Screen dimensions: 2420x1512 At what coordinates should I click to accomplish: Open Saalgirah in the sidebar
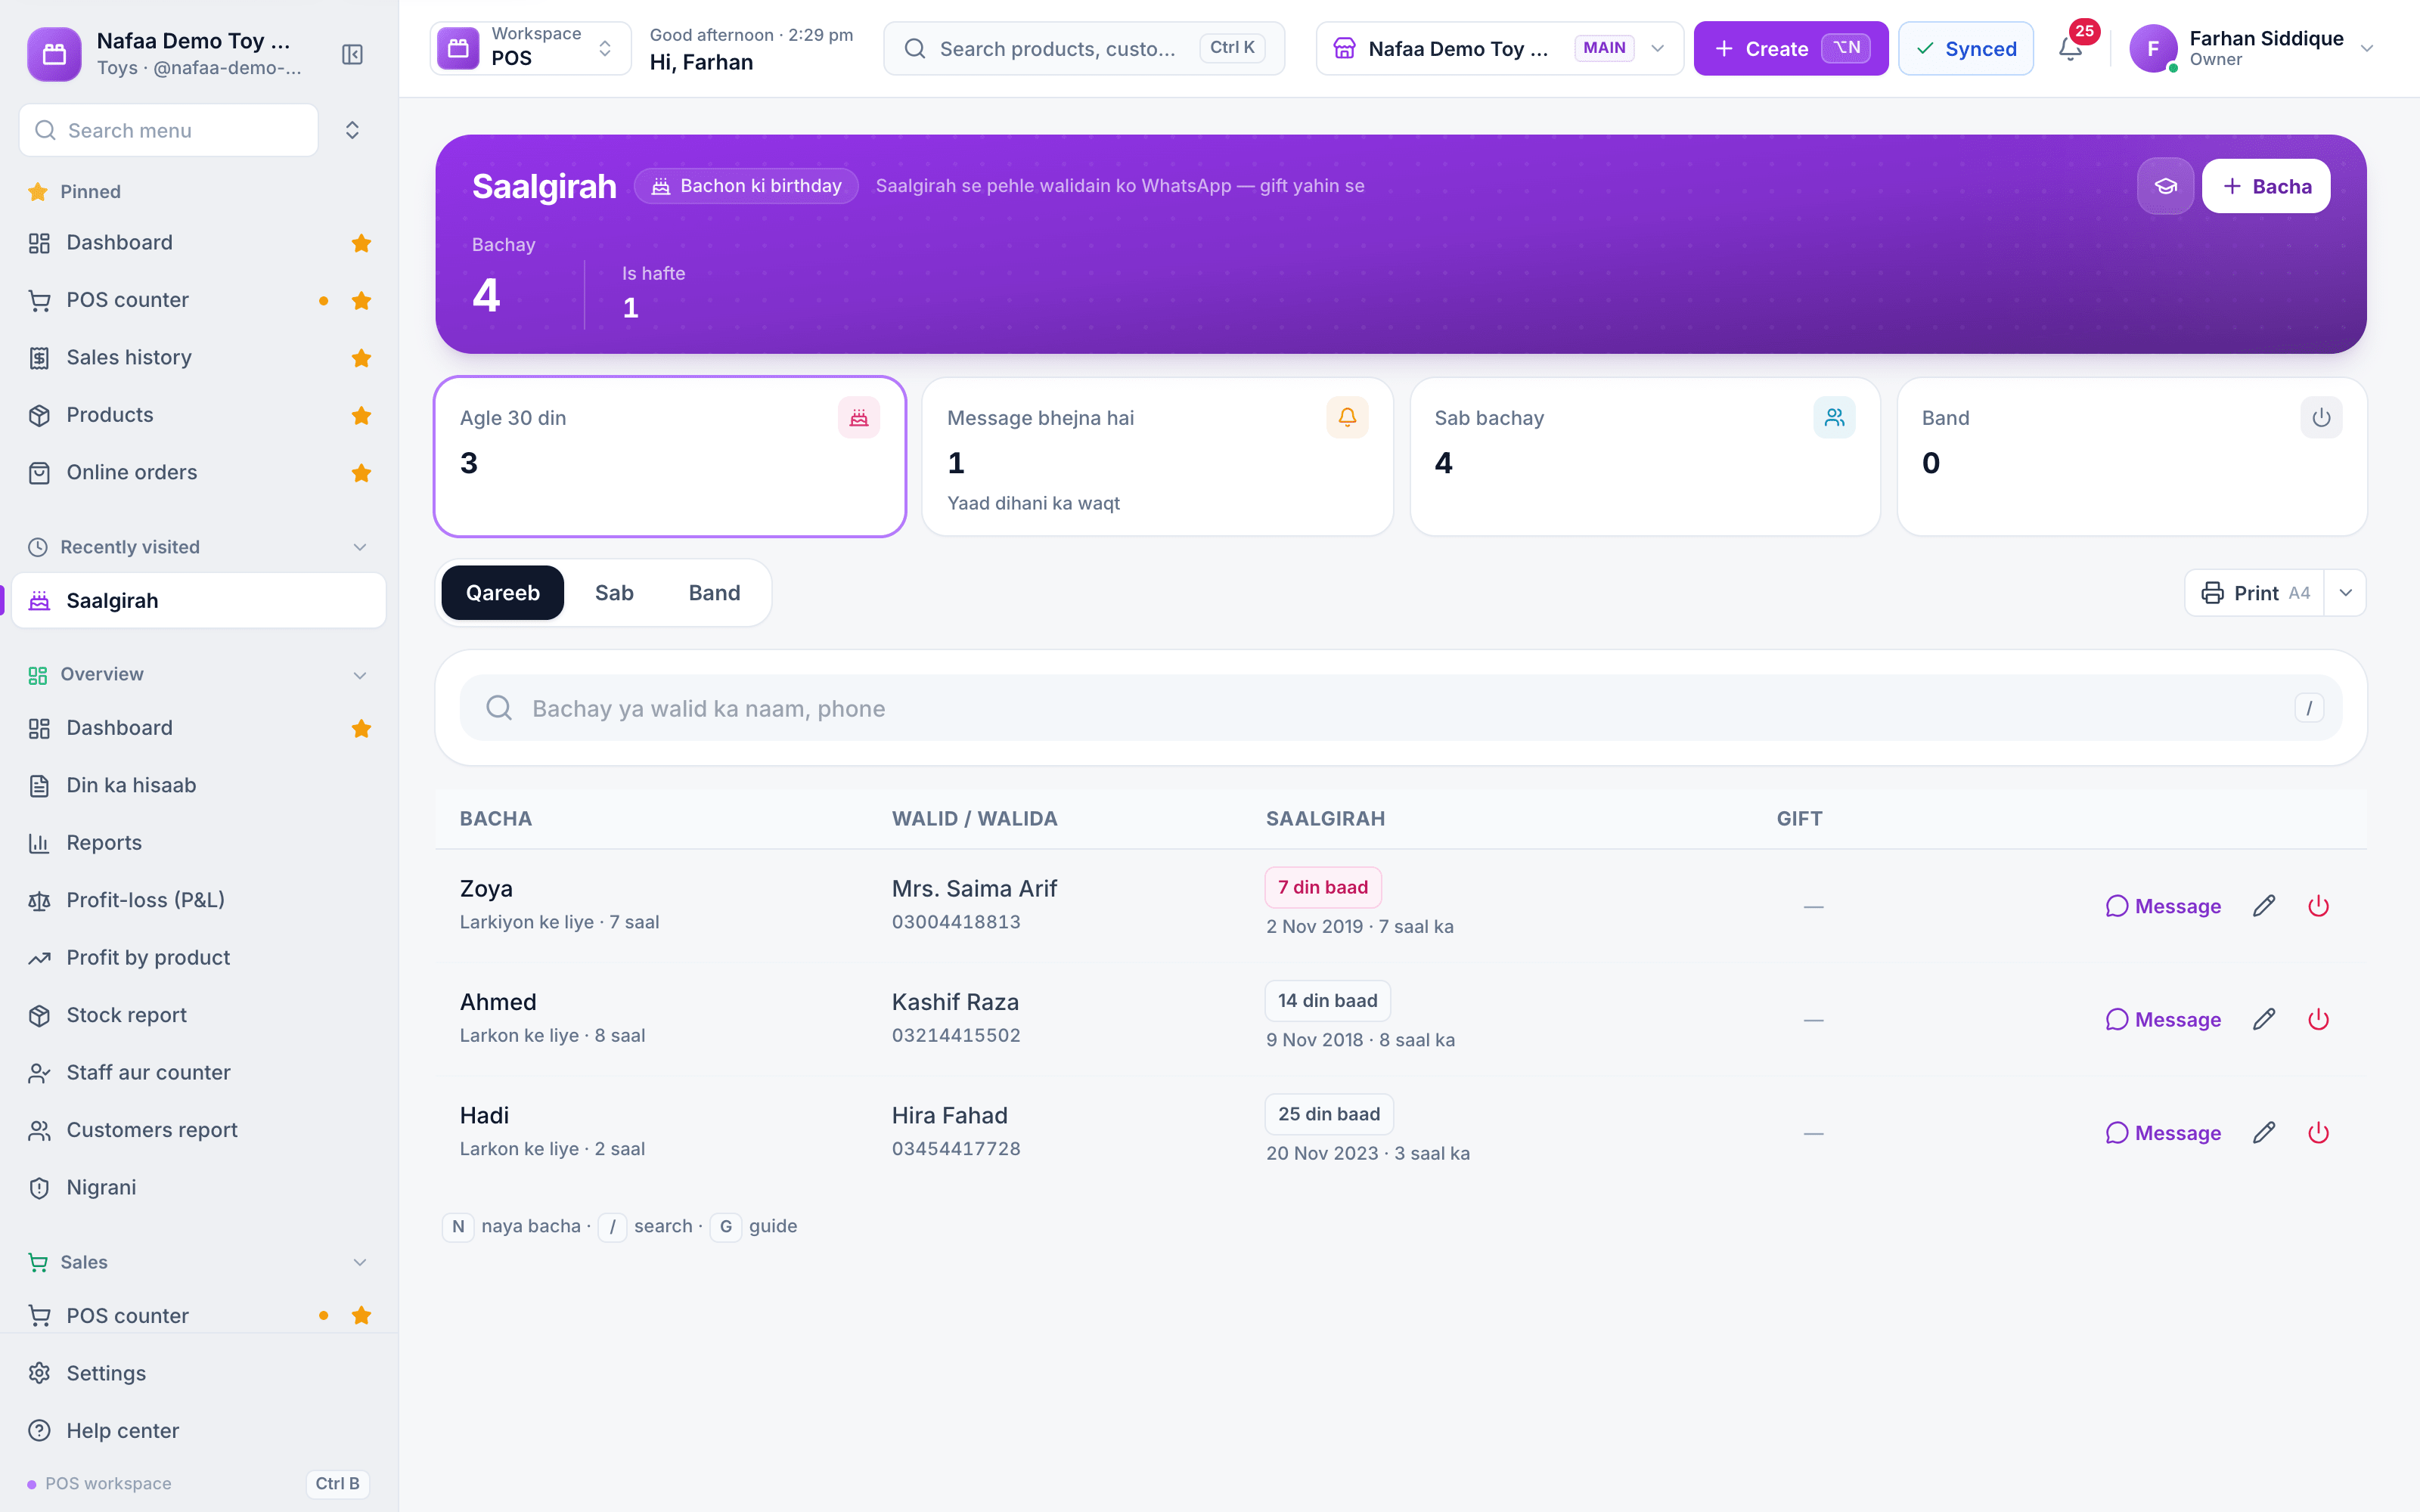point(199,600)
